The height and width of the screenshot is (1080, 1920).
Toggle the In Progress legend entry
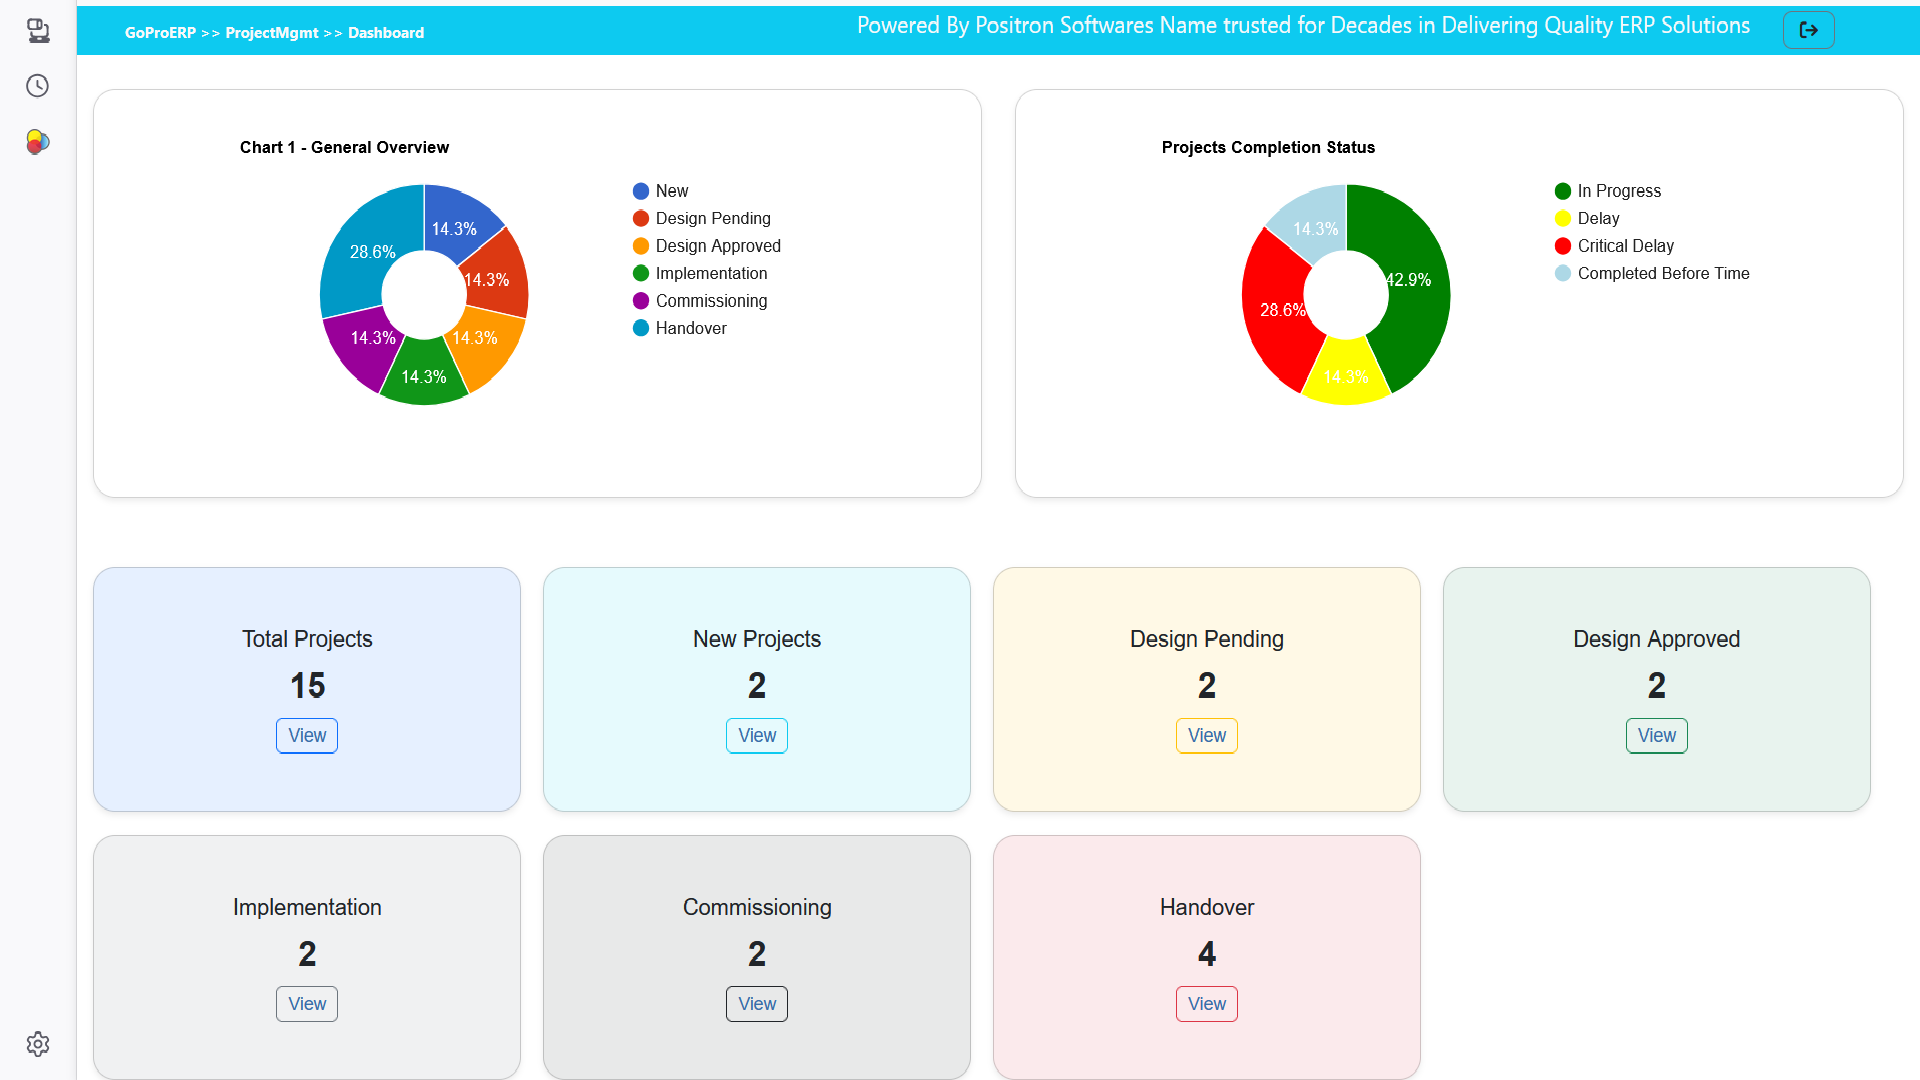(1608, 191)
